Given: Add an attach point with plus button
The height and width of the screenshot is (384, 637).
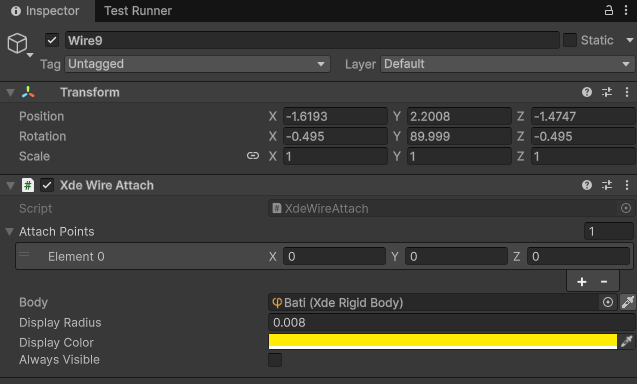Looking at the screenshot, I should 582,282.
